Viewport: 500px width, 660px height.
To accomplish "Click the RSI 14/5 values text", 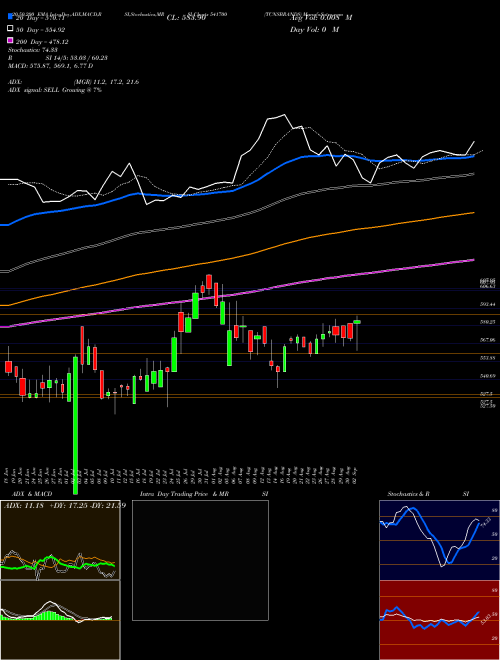I will [x=57, y=58].
